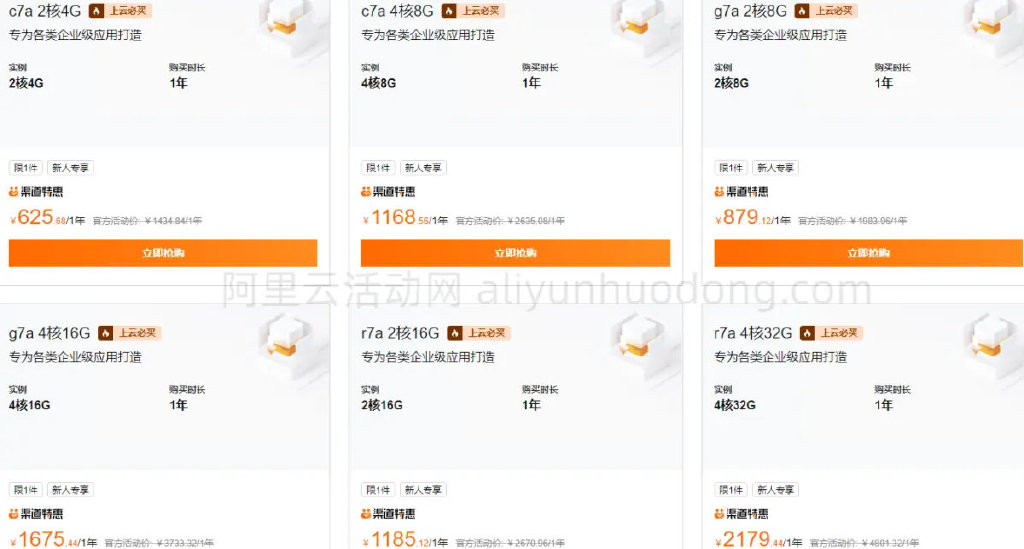Click the 上云必买 badge on r7a 4核32G
1024x549 pixels.
831,334
